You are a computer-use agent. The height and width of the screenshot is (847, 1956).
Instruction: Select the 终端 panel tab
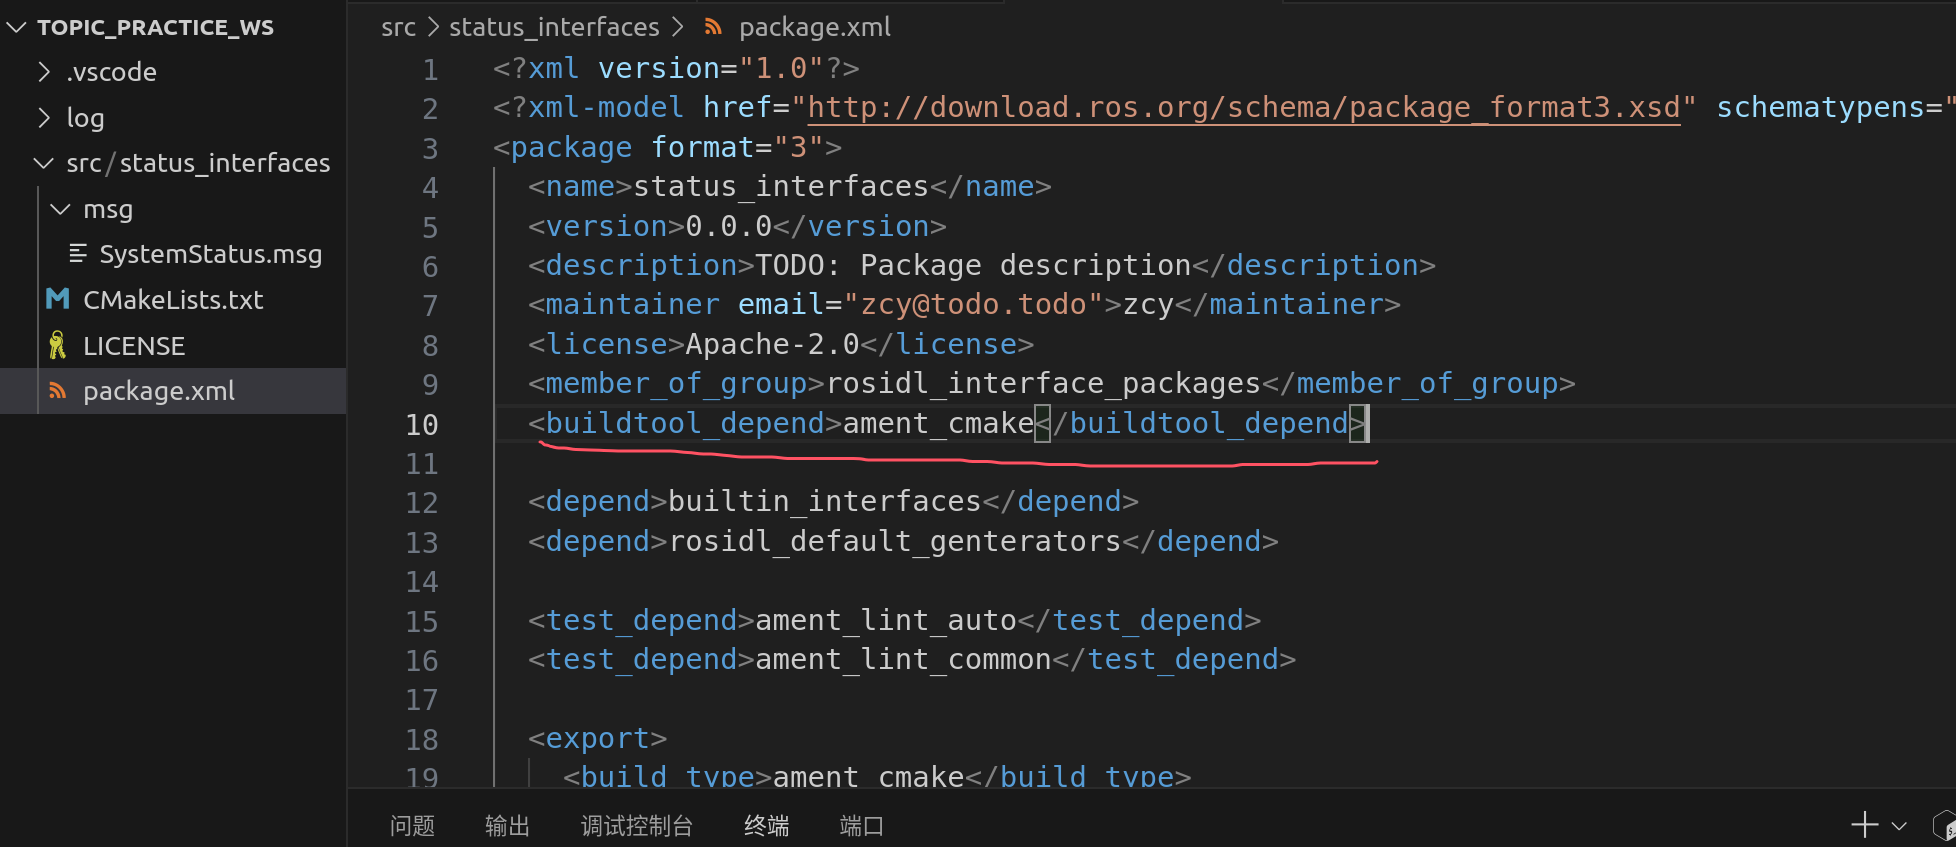[767, 825]
